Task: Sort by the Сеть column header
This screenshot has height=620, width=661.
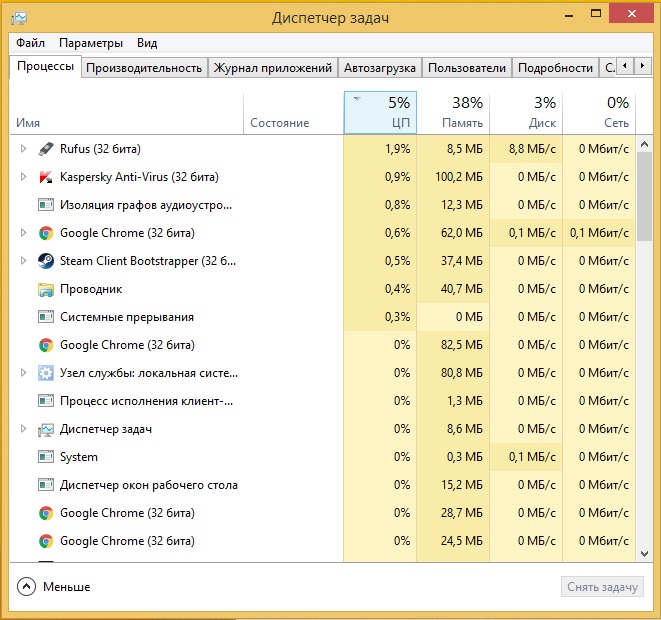Action: [x=599, y=113]
